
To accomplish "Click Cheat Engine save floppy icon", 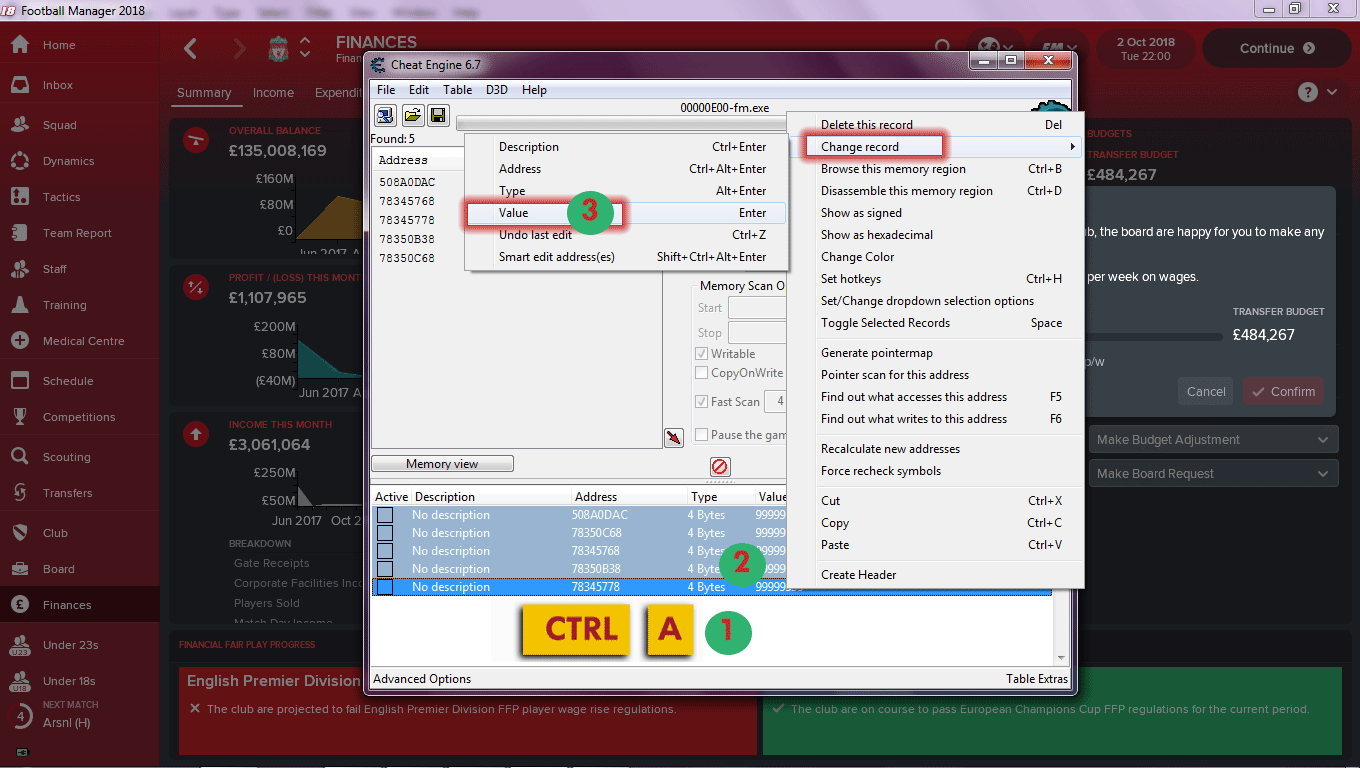I will pyautogui.click(x=438, y=115).
